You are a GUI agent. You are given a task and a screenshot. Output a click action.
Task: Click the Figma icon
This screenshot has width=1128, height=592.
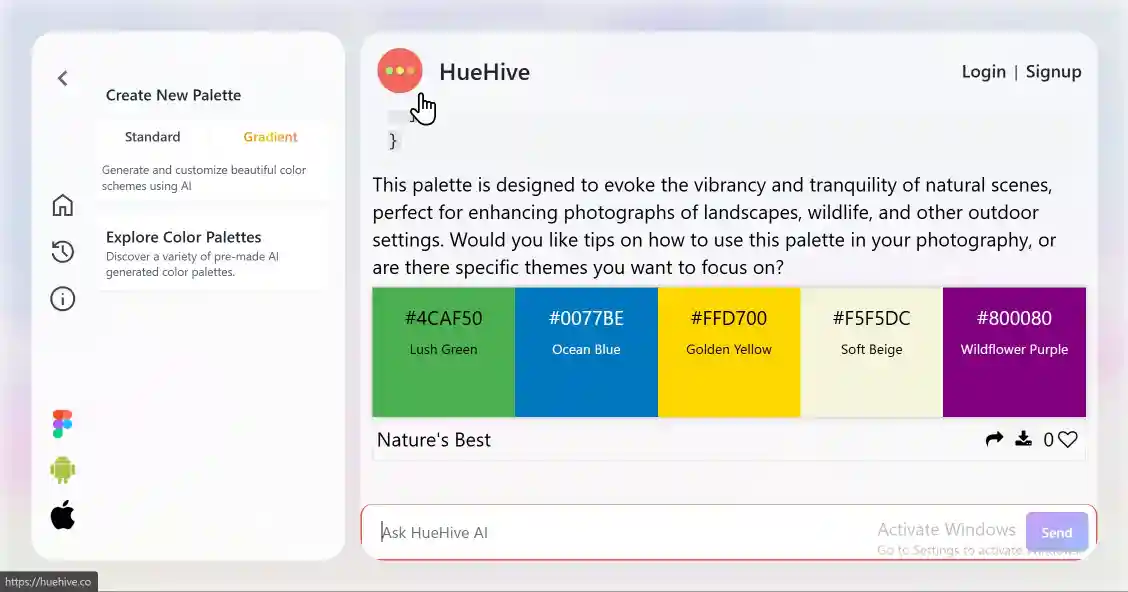pyautogui.click(x=61, y=423)
